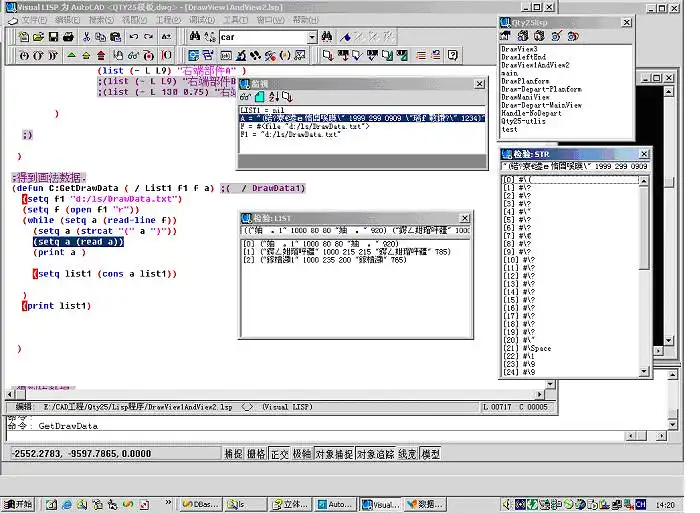Click the 开始 Start button on taskbar
The image size is (700, 513).
point(18,504)
